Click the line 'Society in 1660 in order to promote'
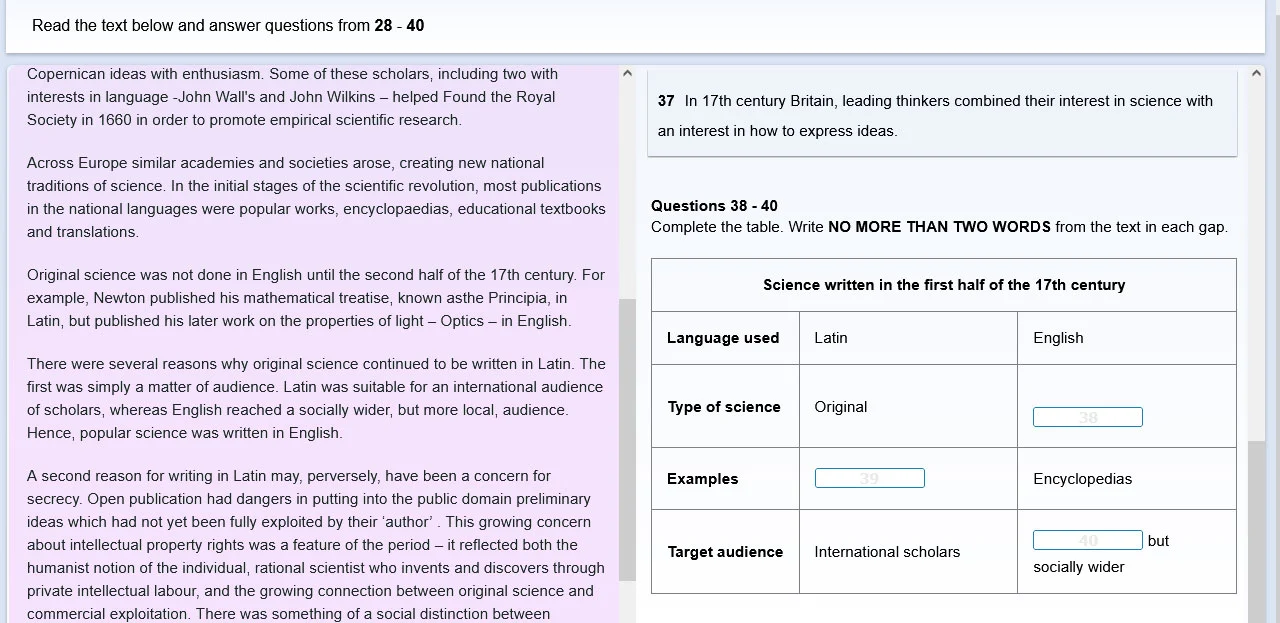The height and width of the screenshot is (623, 1280). click(244, 120)
